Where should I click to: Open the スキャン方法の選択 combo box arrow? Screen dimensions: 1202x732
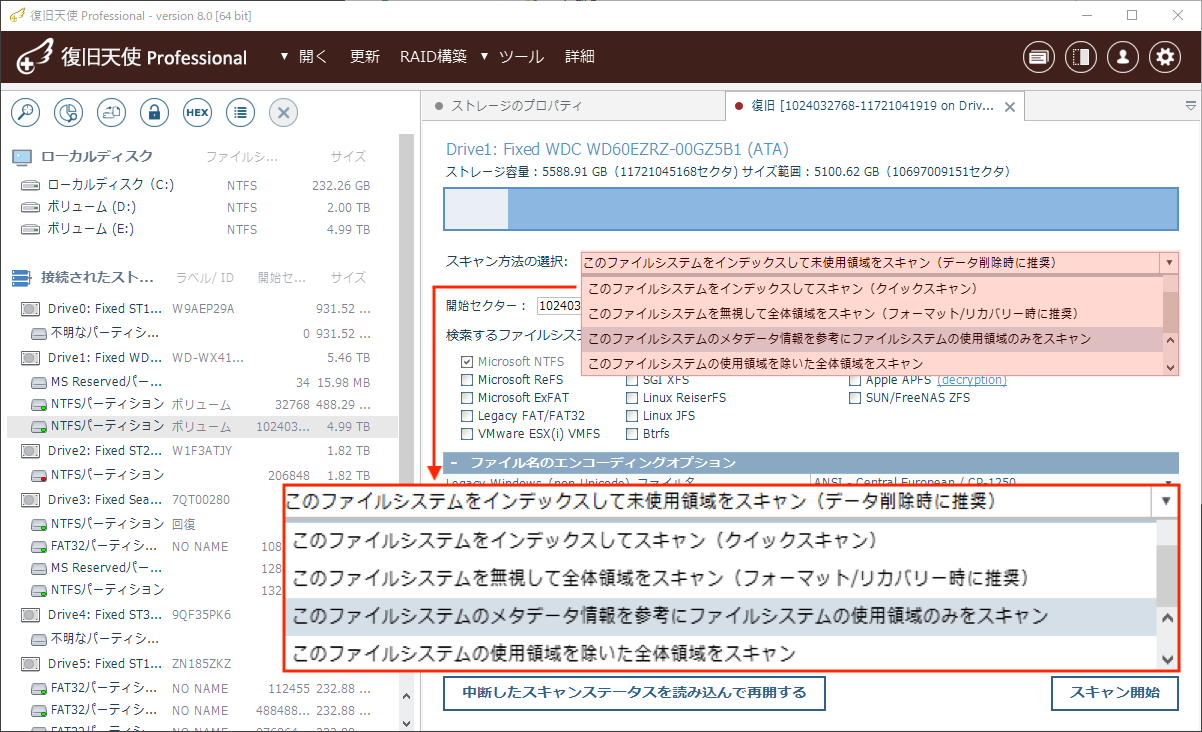point(1169,263)
